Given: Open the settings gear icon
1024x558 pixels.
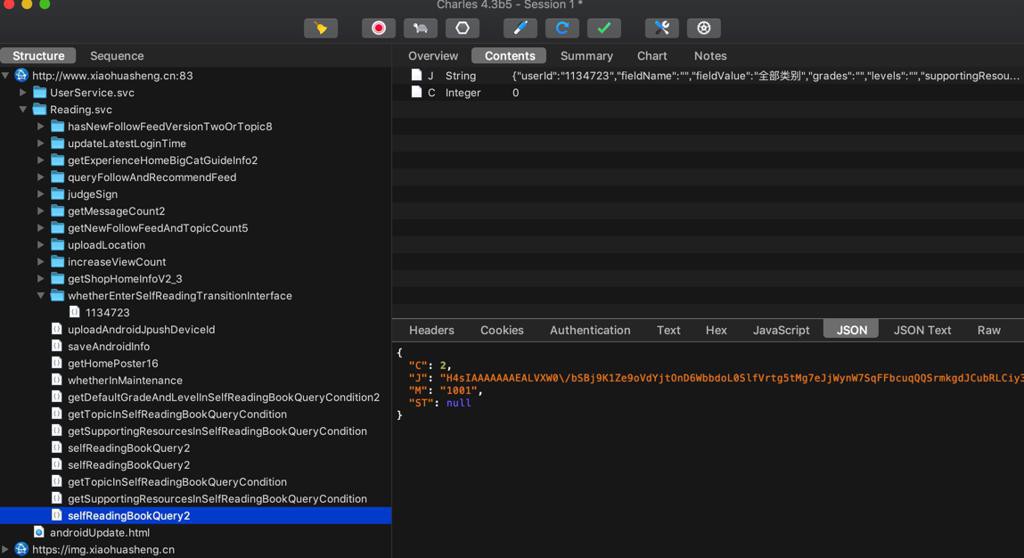Looking at the screenshot, I should click(x=703, y=28).
